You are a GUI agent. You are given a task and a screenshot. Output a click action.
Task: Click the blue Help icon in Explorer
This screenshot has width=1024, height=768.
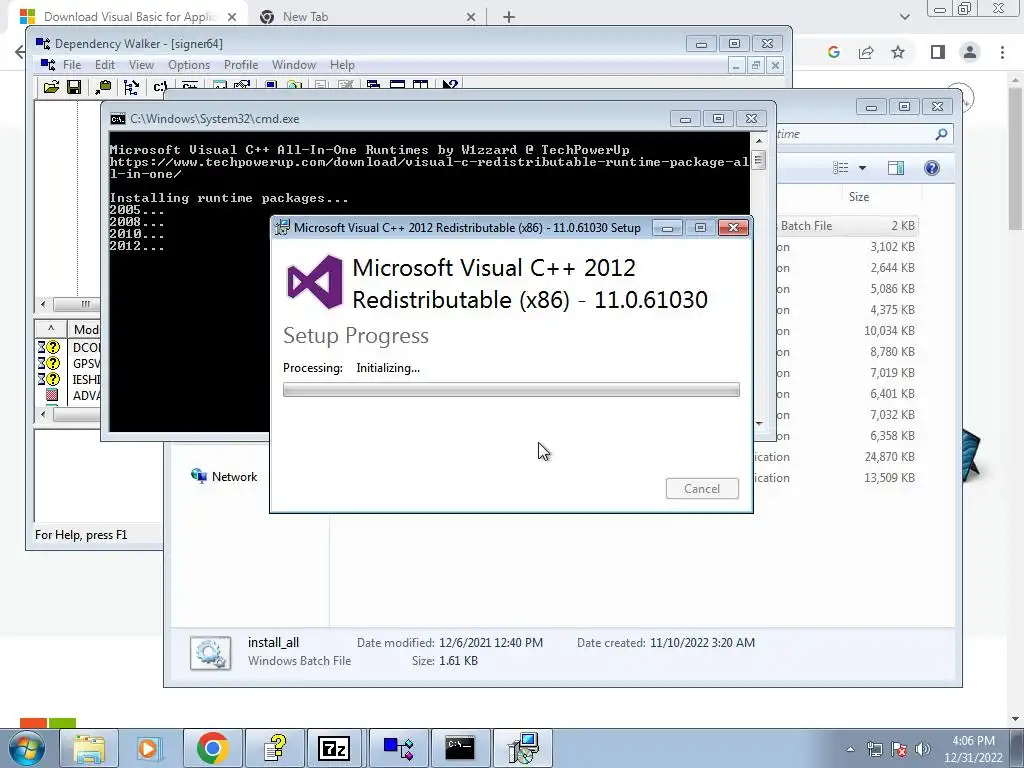coord(932,168)
